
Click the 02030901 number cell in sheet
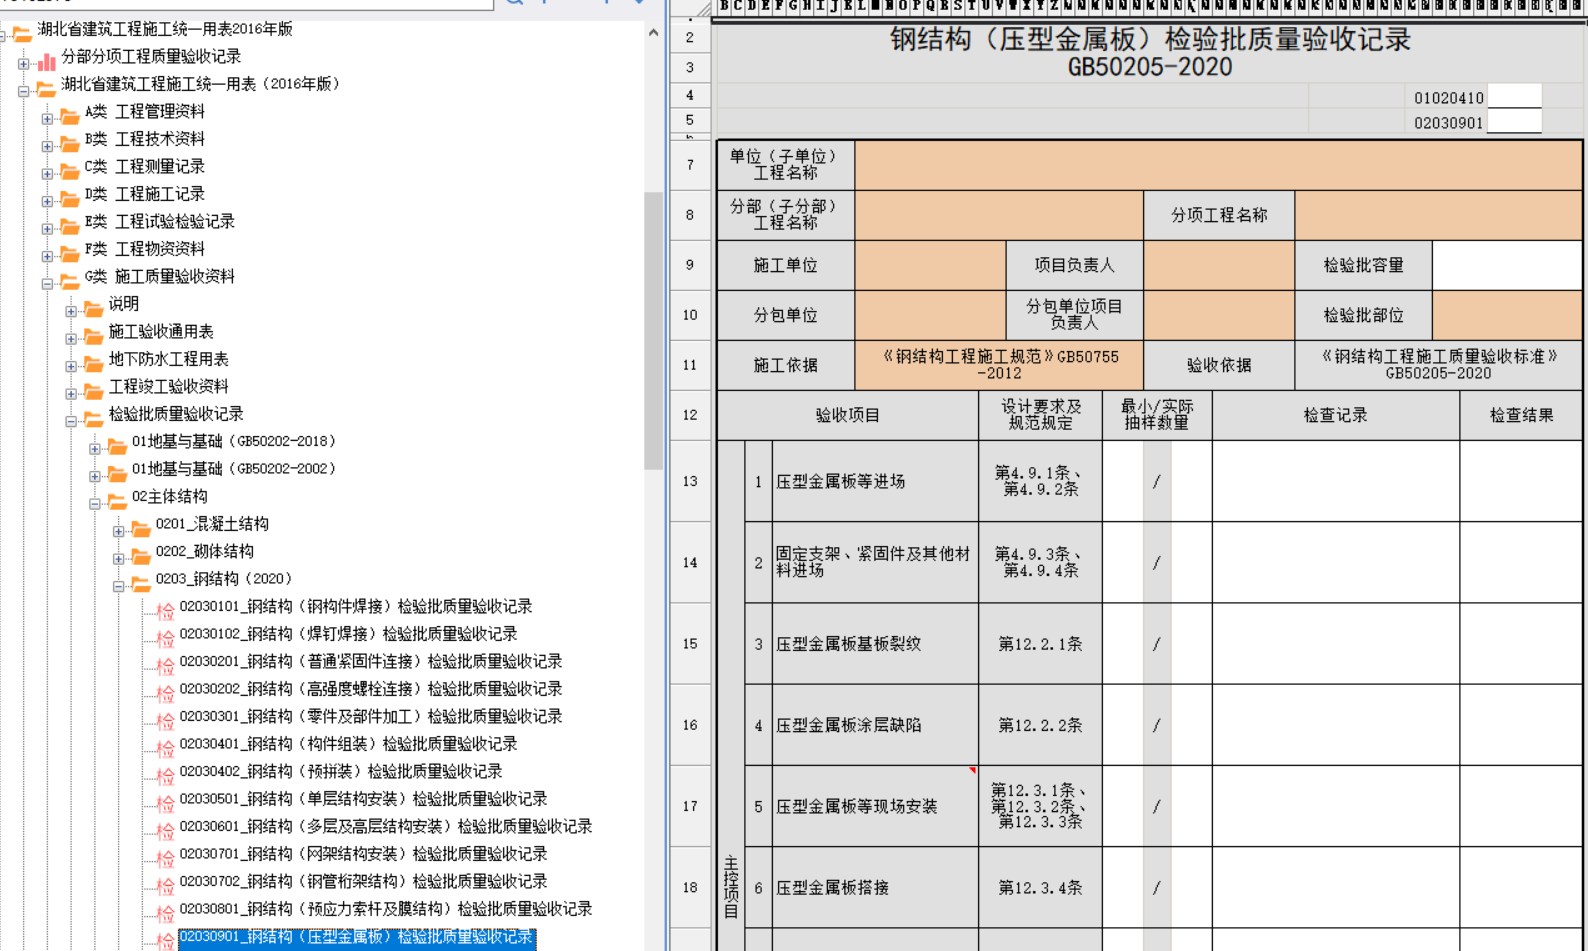[x=1448, y=122]
